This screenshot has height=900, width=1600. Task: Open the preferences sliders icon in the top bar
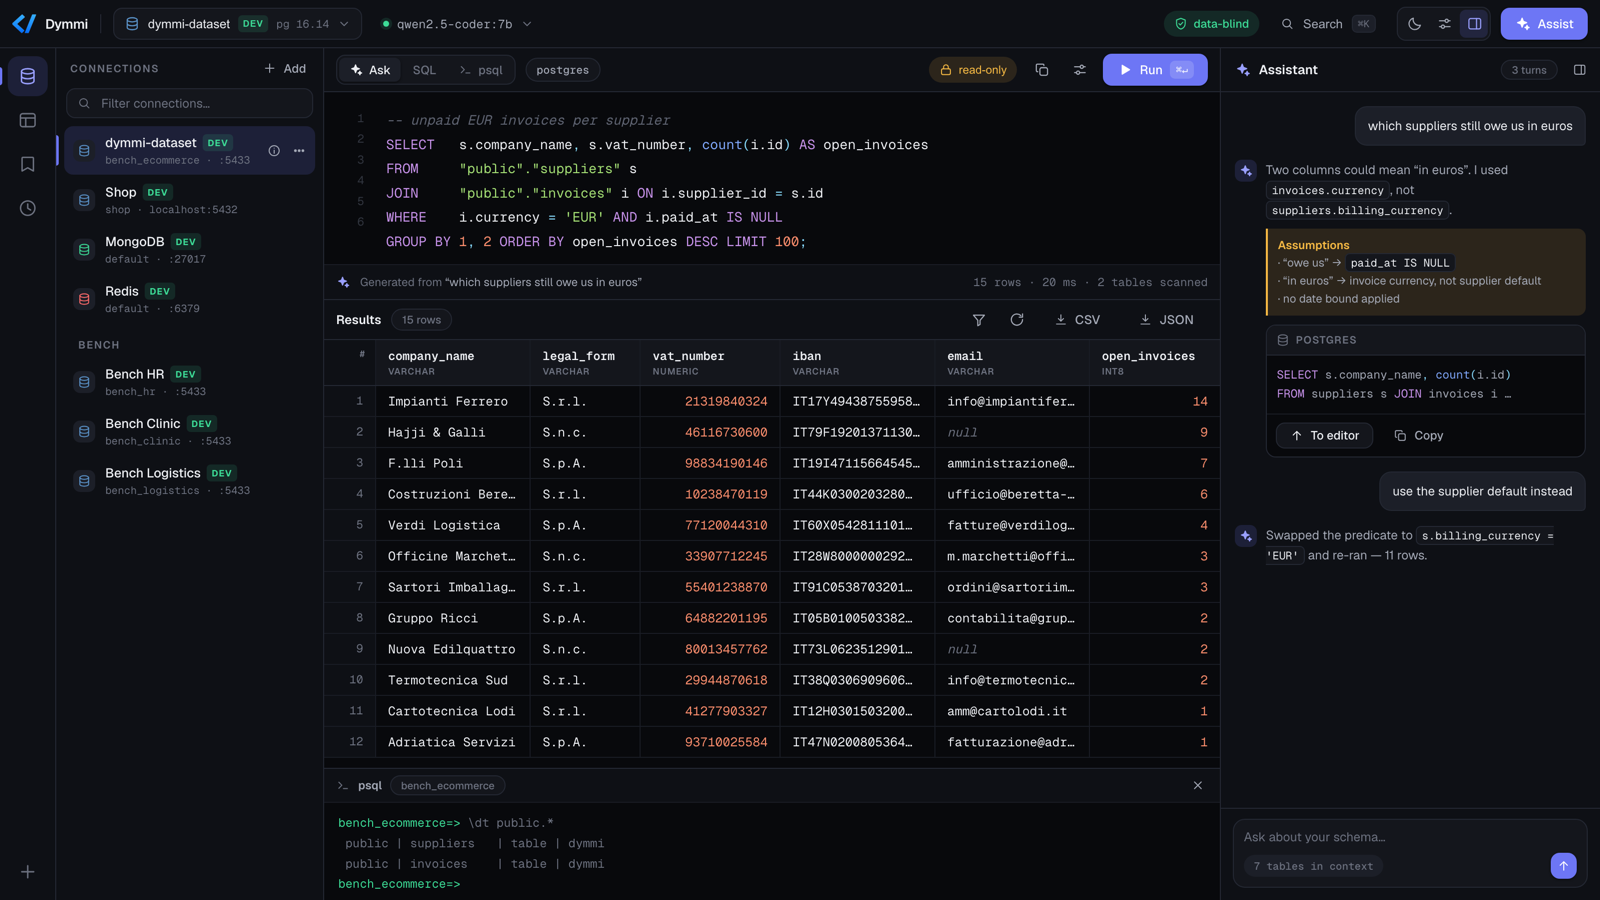pos(1445,24)
